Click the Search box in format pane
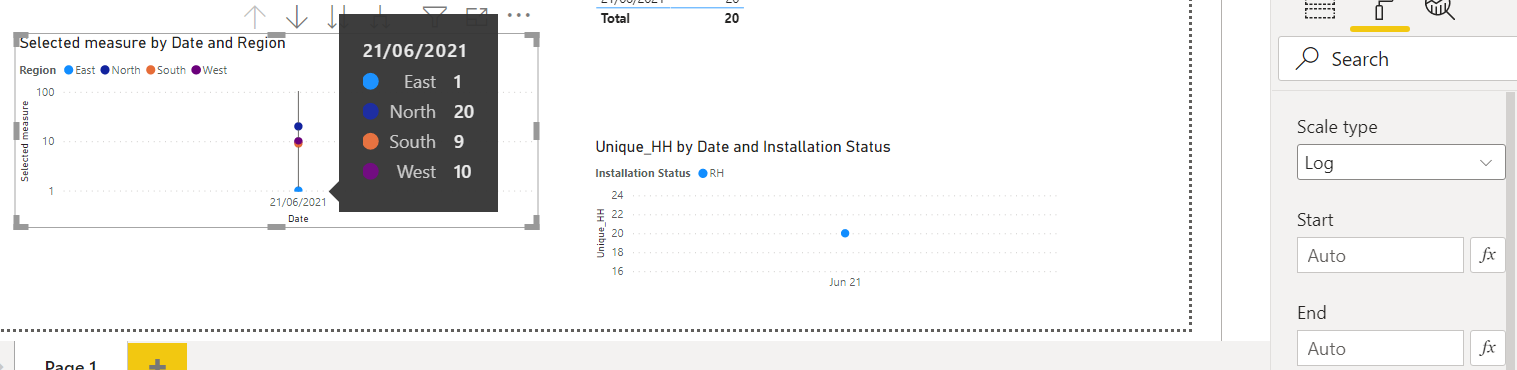 click(1397, 59)
